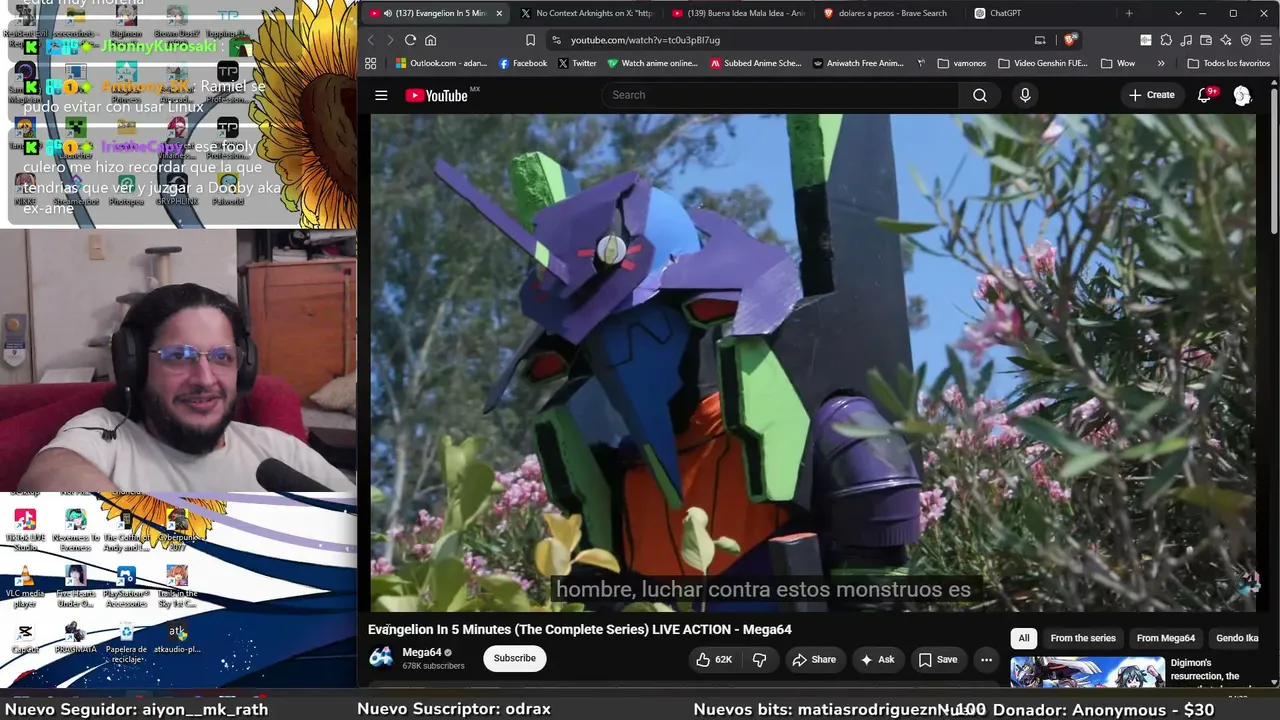The width and height of the screenshot is (1280, 720).
Task: Select the All filter chip
Action: pyautogui.click(x=1024, y=638)
